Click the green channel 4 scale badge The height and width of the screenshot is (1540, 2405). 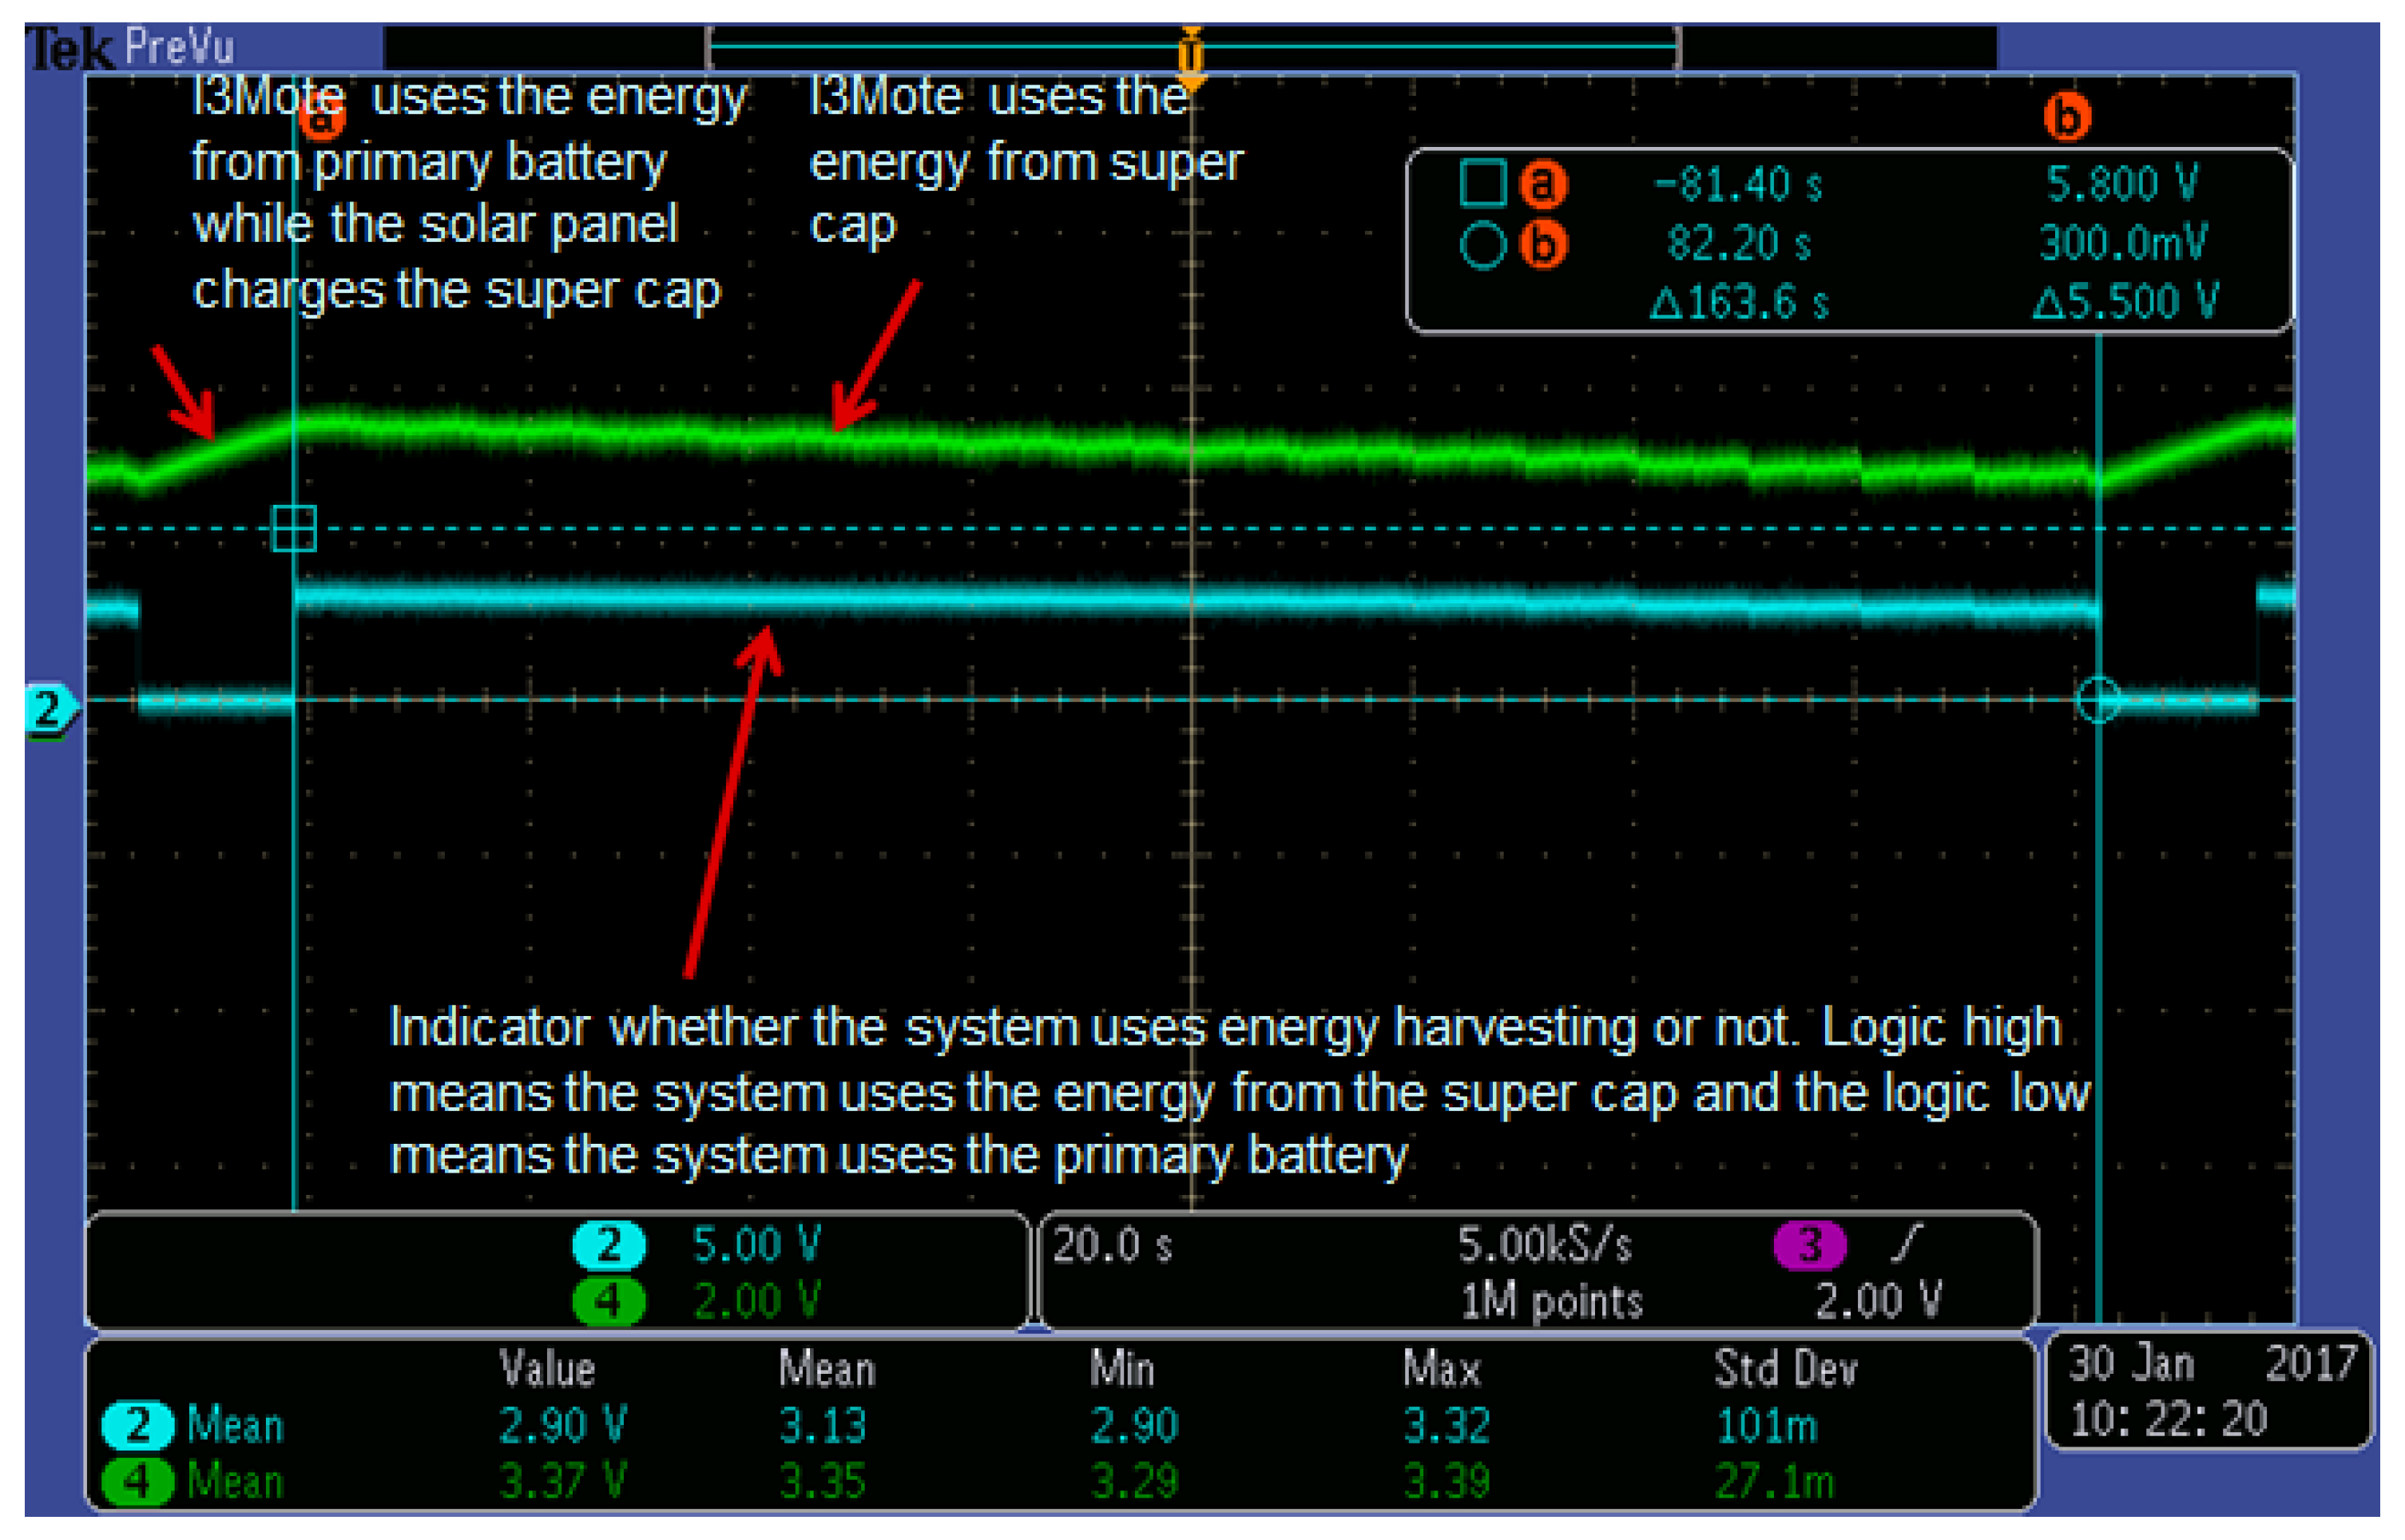pos(608,1301)
